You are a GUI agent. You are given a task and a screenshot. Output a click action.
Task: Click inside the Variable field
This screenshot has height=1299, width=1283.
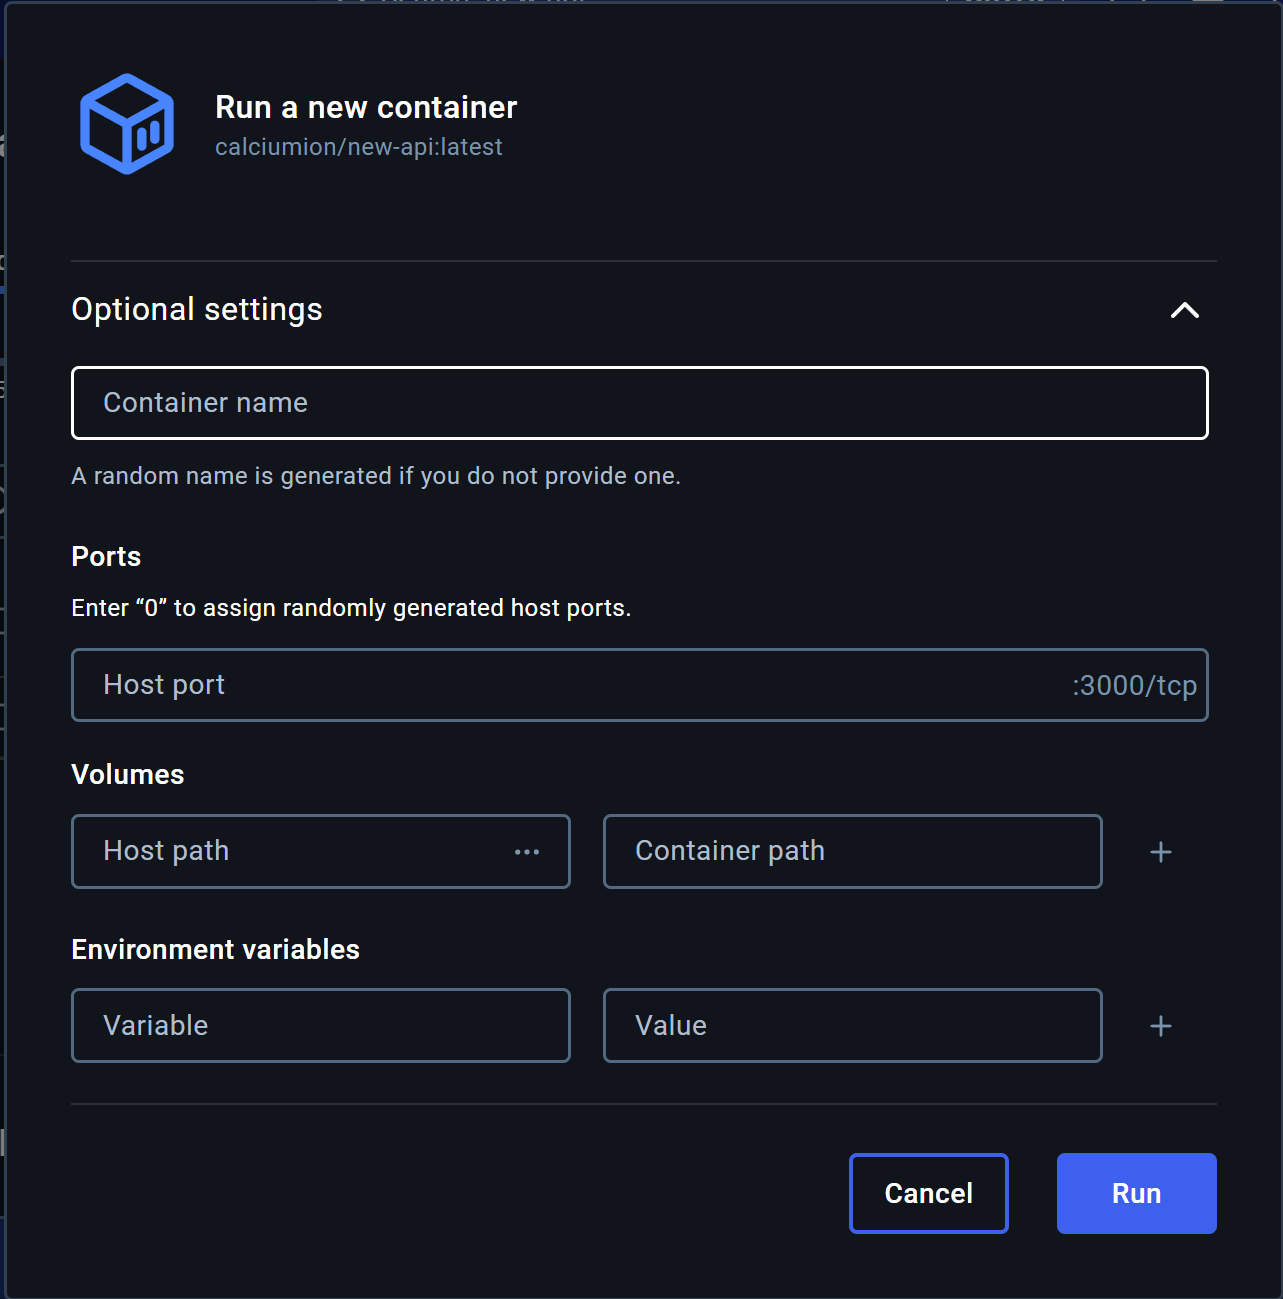pyautogui.click(x=320, y=1025)
